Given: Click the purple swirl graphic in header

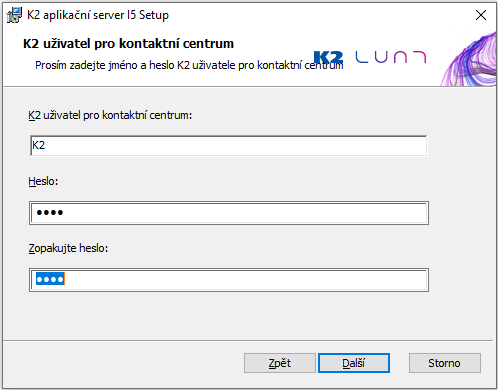Looking at the screenshot, I should tap(469, 59).
